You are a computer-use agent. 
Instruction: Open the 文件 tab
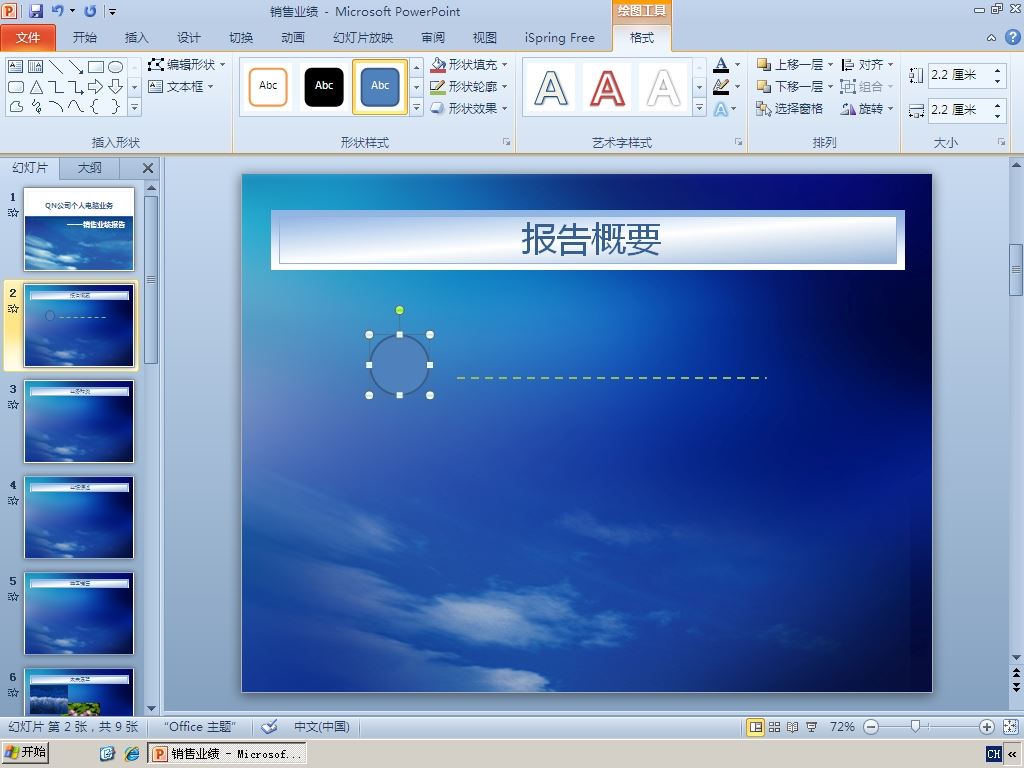[28, 38]
